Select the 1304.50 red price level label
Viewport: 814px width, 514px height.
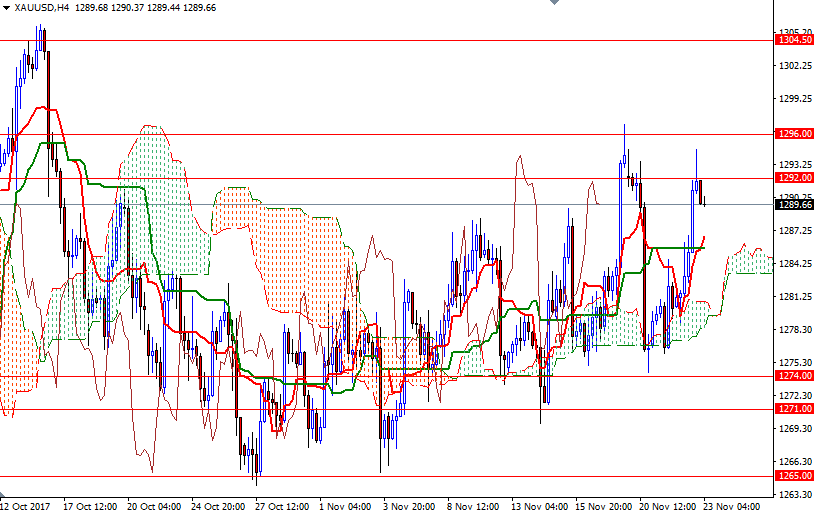point(794,40)
